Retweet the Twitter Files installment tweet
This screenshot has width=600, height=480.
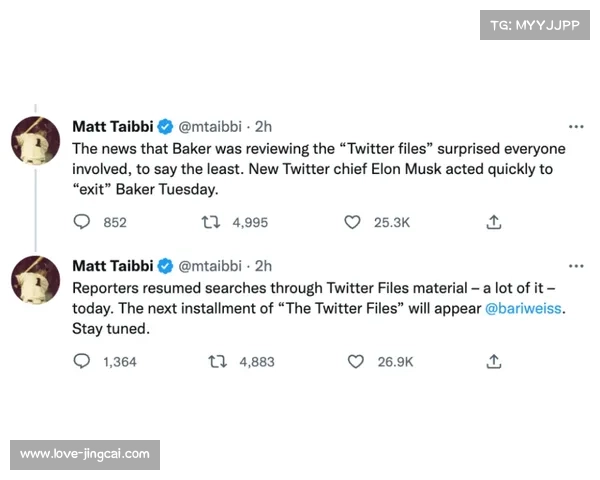pos(218,361)
